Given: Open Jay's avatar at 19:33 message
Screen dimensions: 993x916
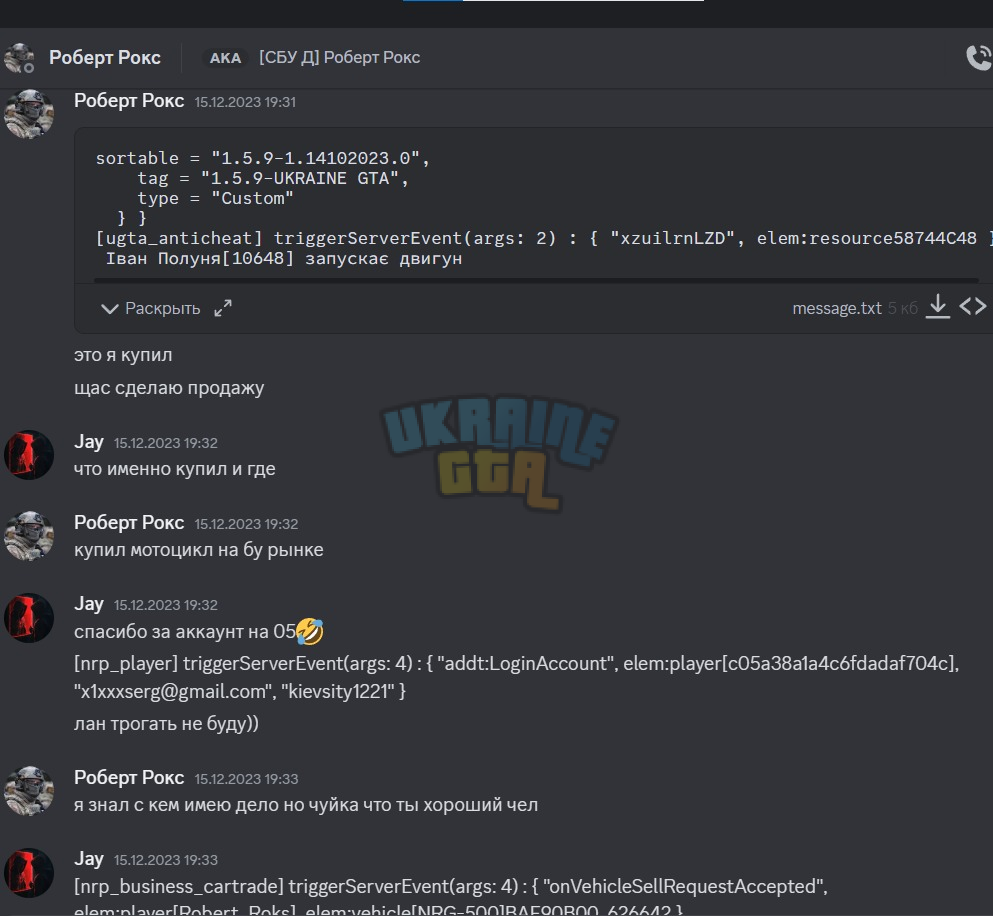Looking at the screenshot, I should coord(28,872).
